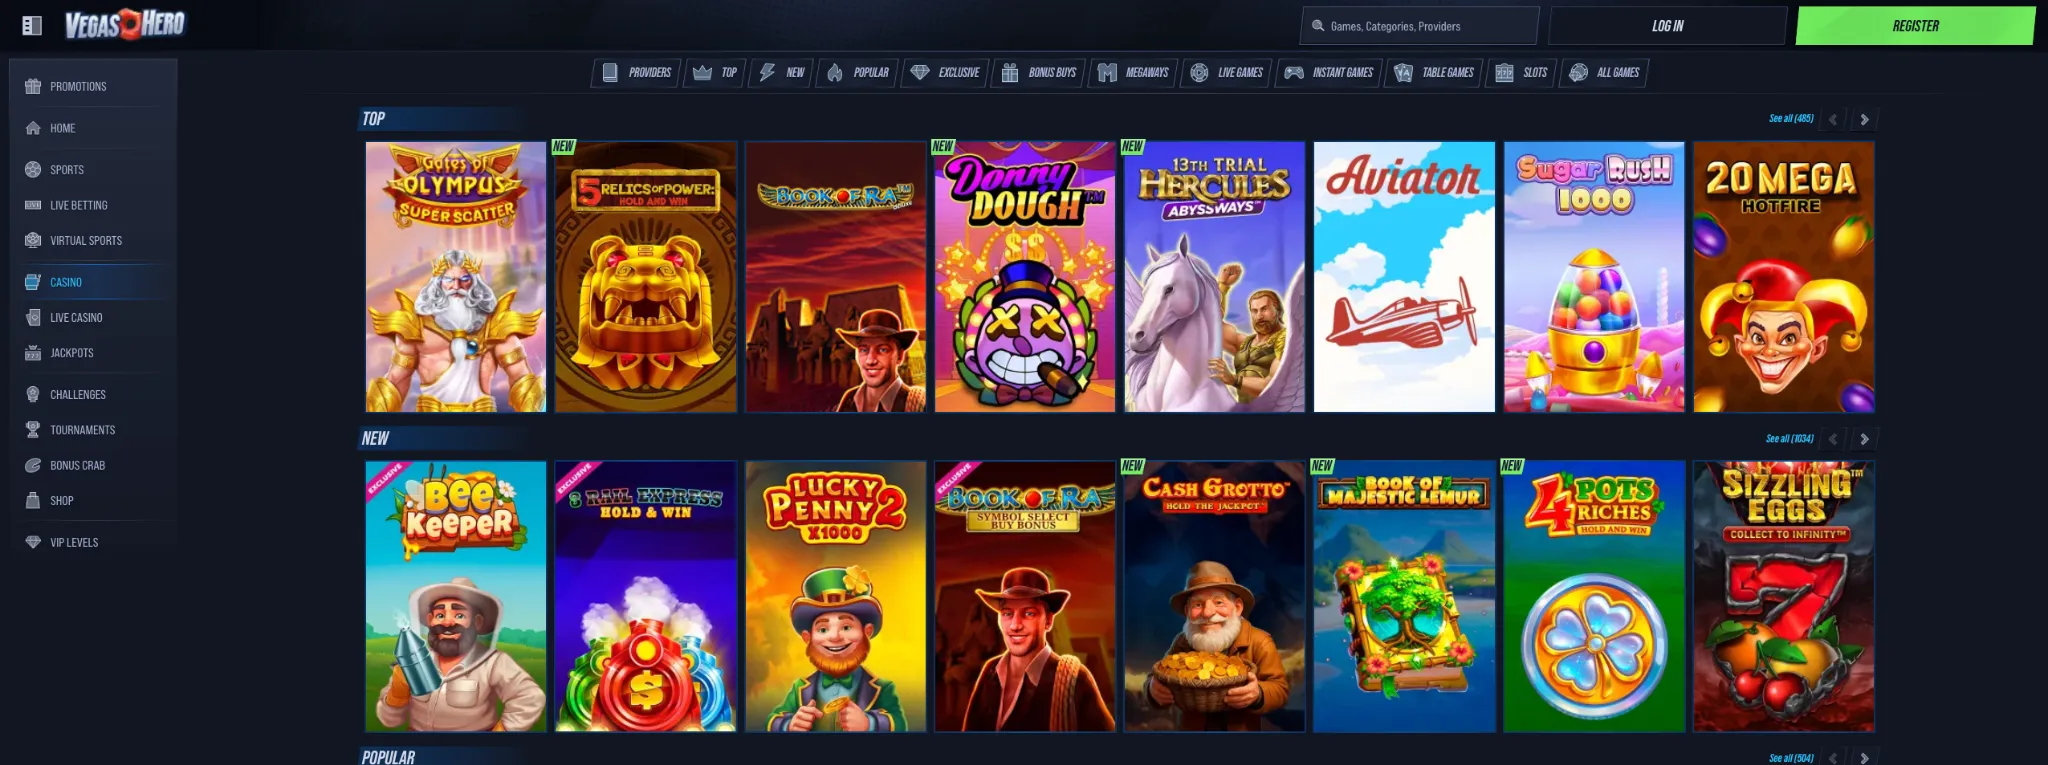
Task: Focus the Games, Categories, Providers search field
Action: pos(1419,26)
